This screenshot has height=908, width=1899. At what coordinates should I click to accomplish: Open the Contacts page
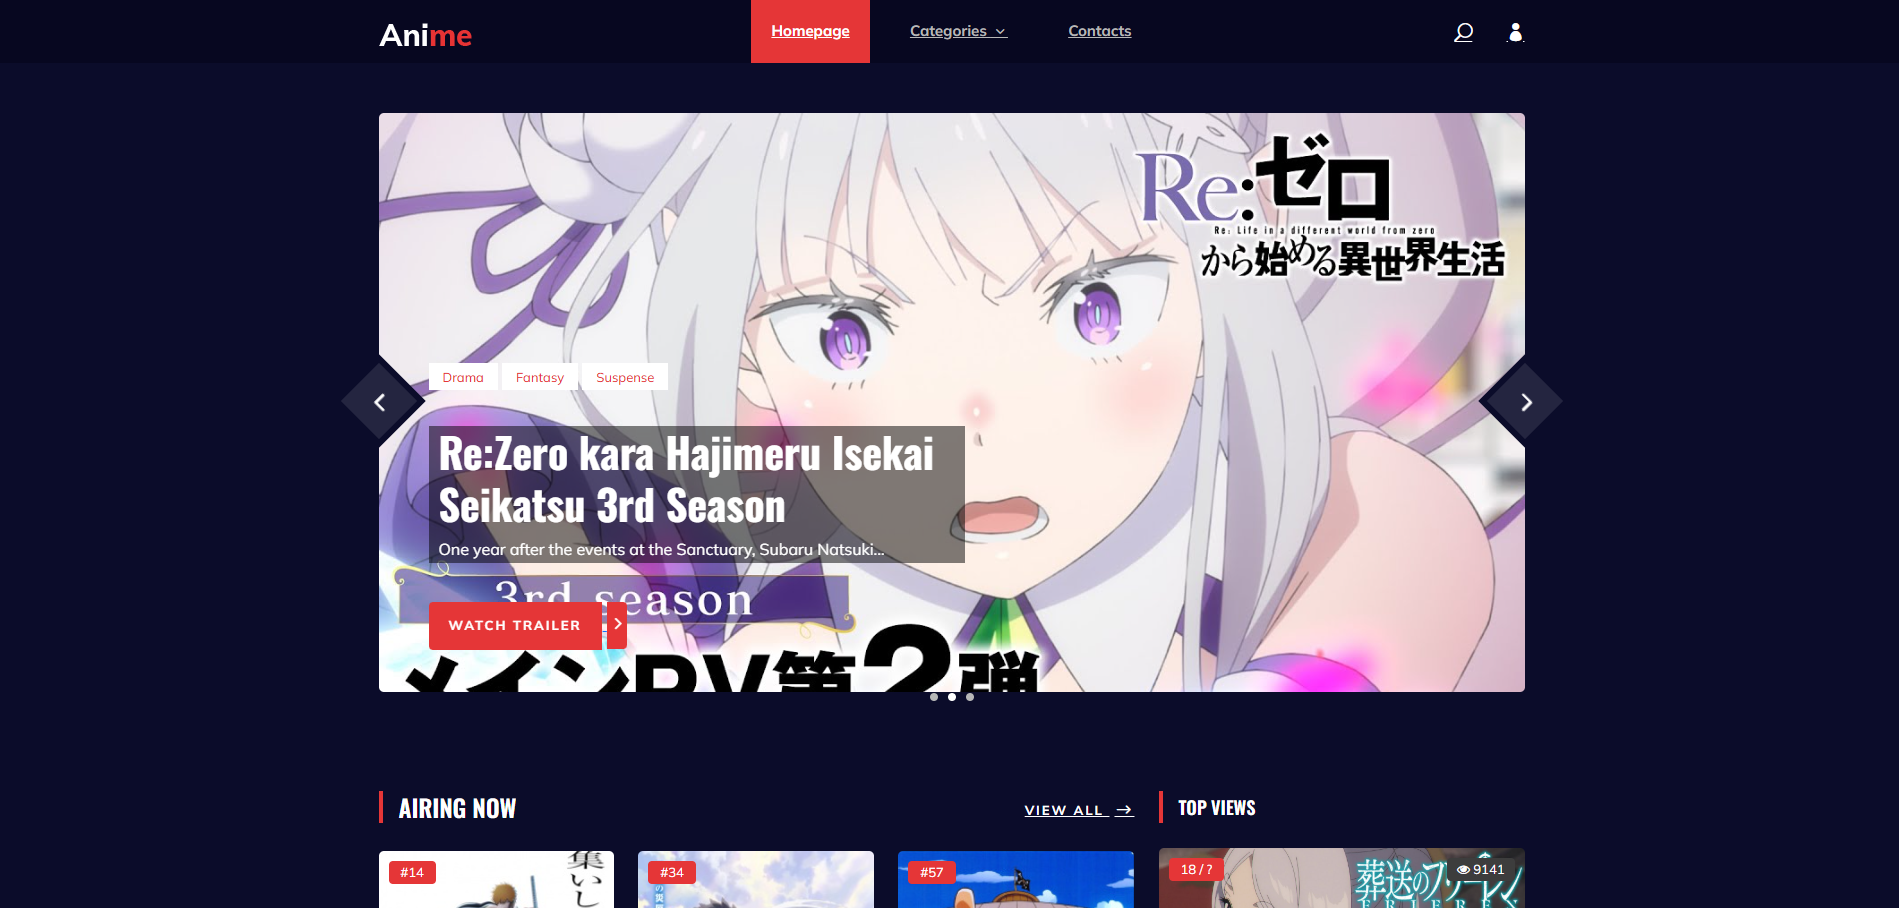(x=1099, y=31)
